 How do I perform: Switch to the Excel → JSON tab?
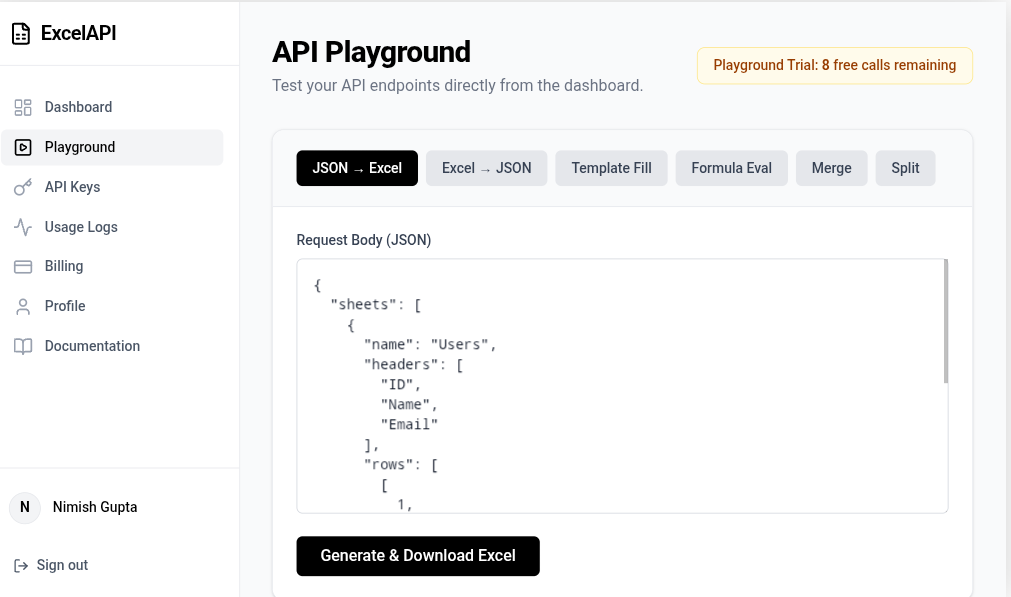pos(487,168)
